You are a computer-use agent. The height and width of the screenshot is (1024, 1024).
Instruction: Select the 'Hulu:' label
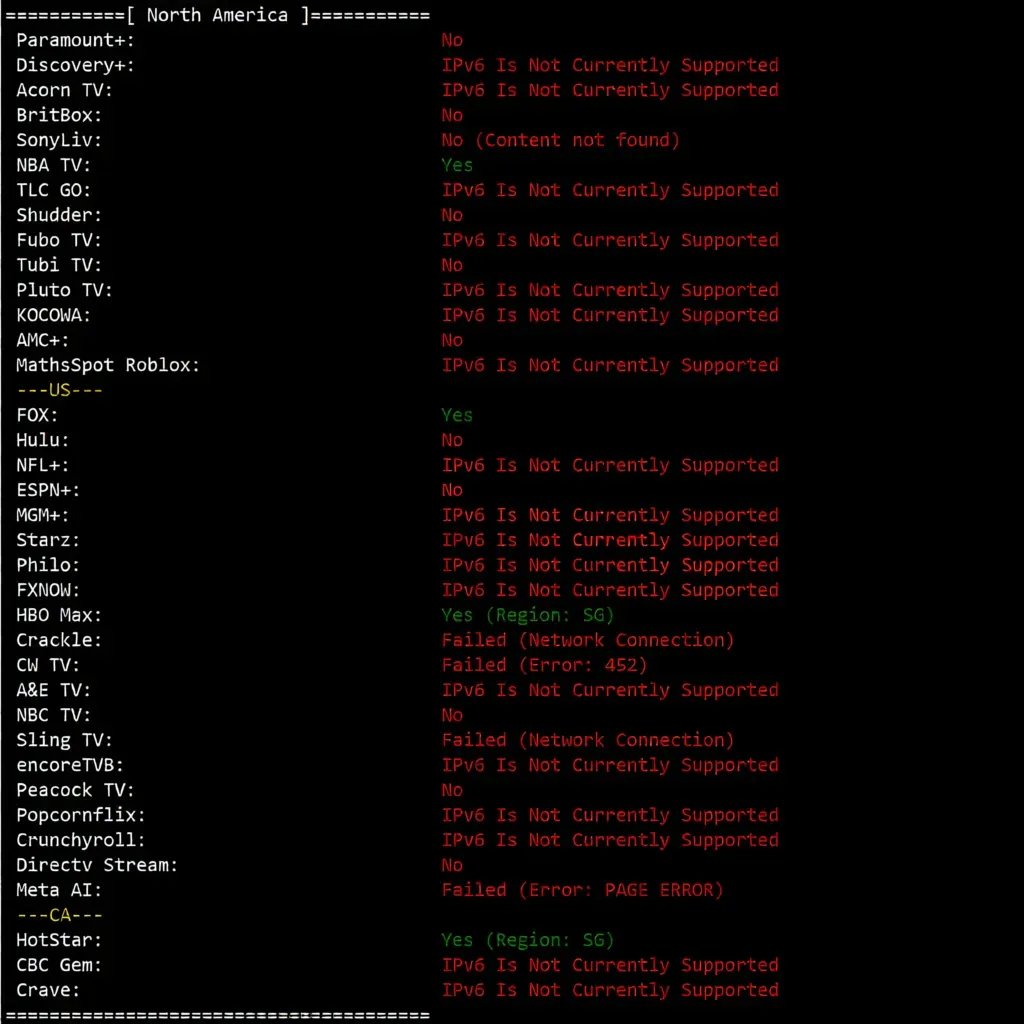42,440
